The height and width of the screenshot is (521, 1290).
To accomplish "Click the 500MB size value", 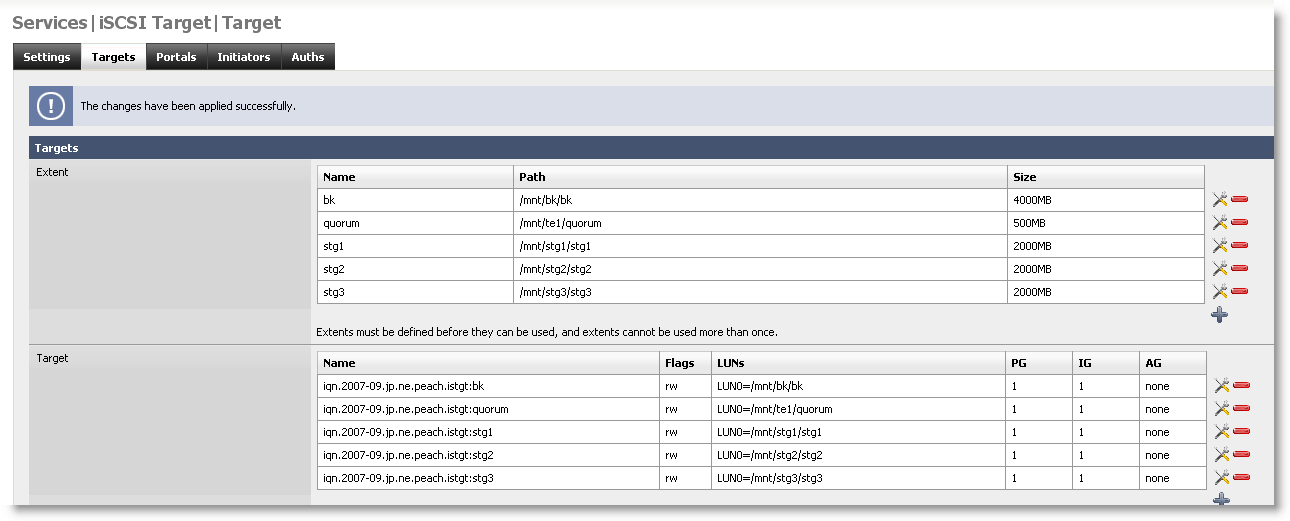I will (x=1029, y=223).
